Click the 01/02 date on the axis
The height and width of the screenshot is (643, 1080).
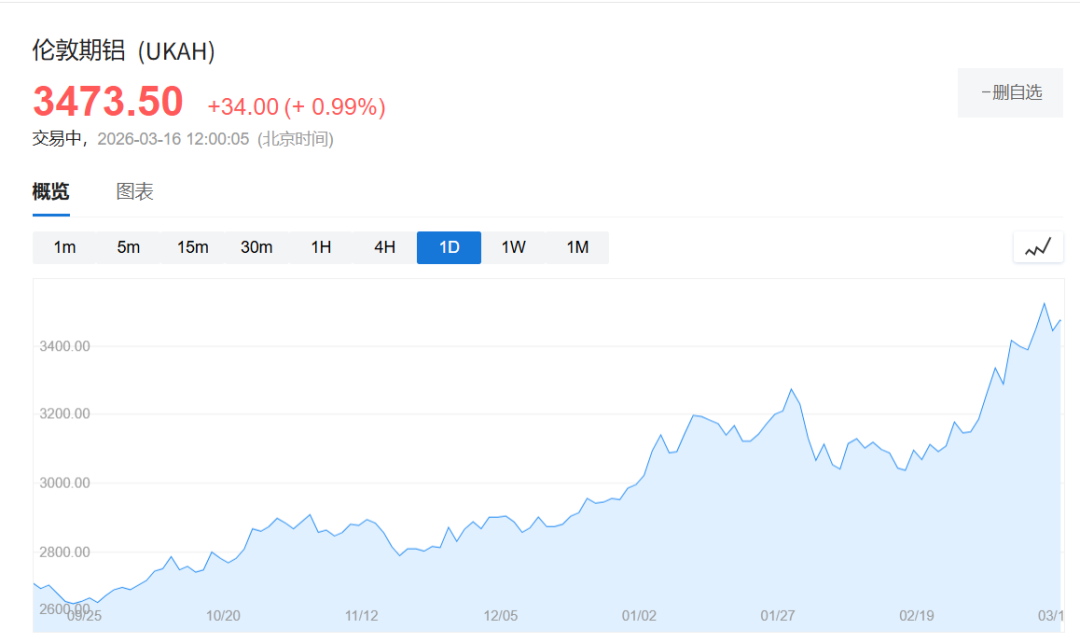[x=639, y=615]
